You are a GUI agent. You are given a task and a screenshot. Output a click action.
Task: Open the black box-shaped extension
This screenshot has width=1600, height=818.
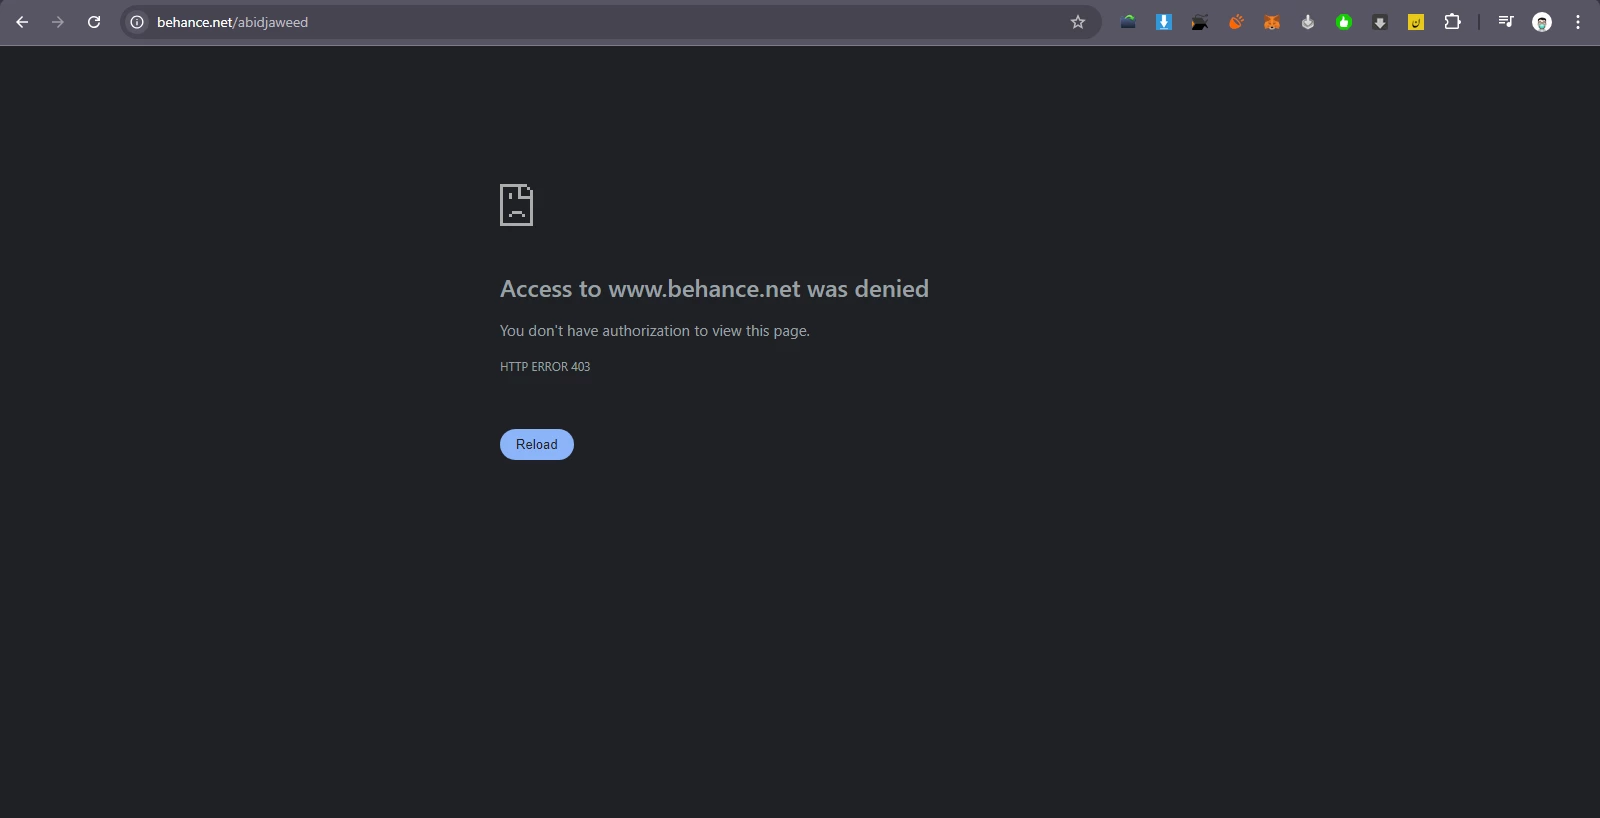[1200, 22]
